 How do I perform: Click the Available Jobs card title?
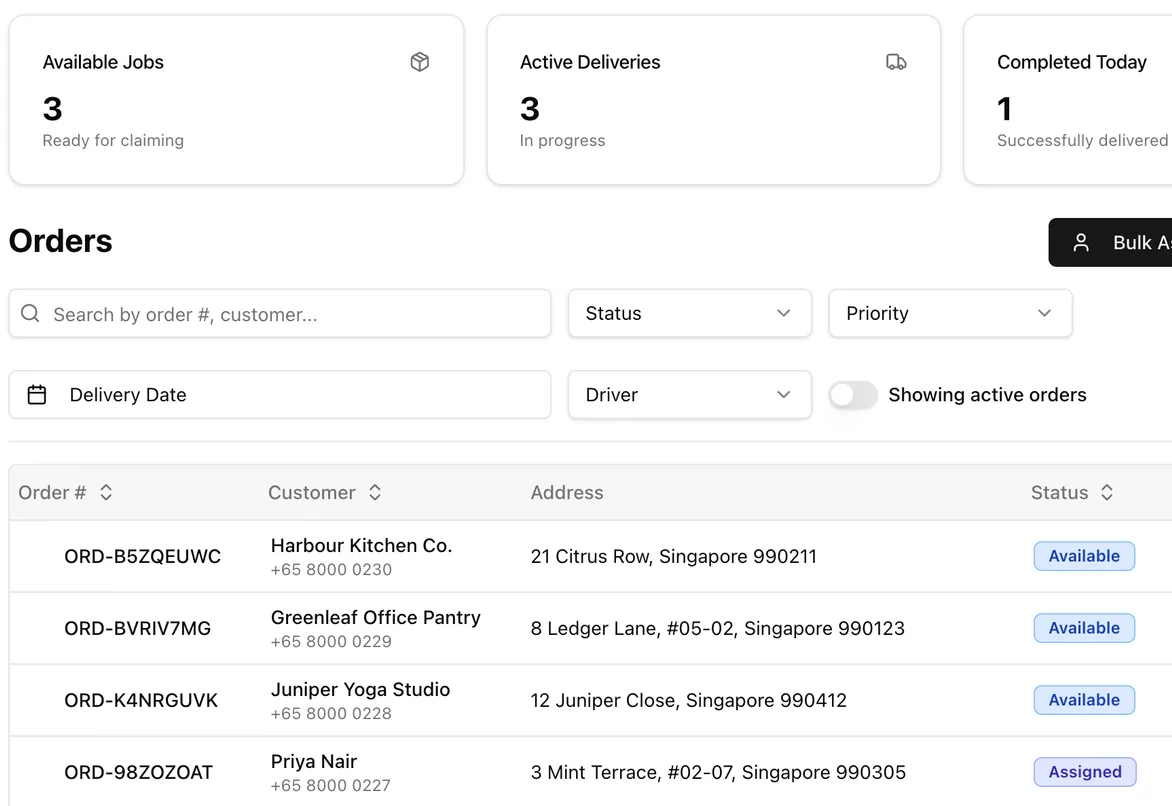103,62
